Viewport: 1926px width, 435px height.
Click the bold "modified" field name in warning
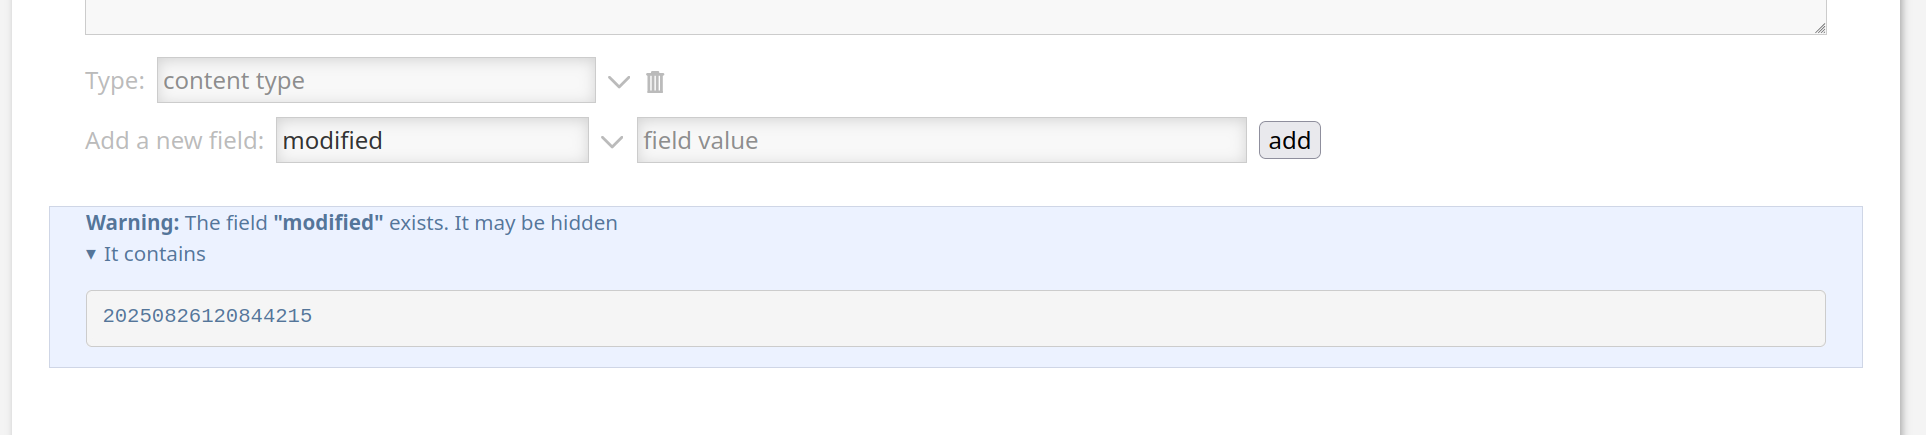tap(328, 223)
